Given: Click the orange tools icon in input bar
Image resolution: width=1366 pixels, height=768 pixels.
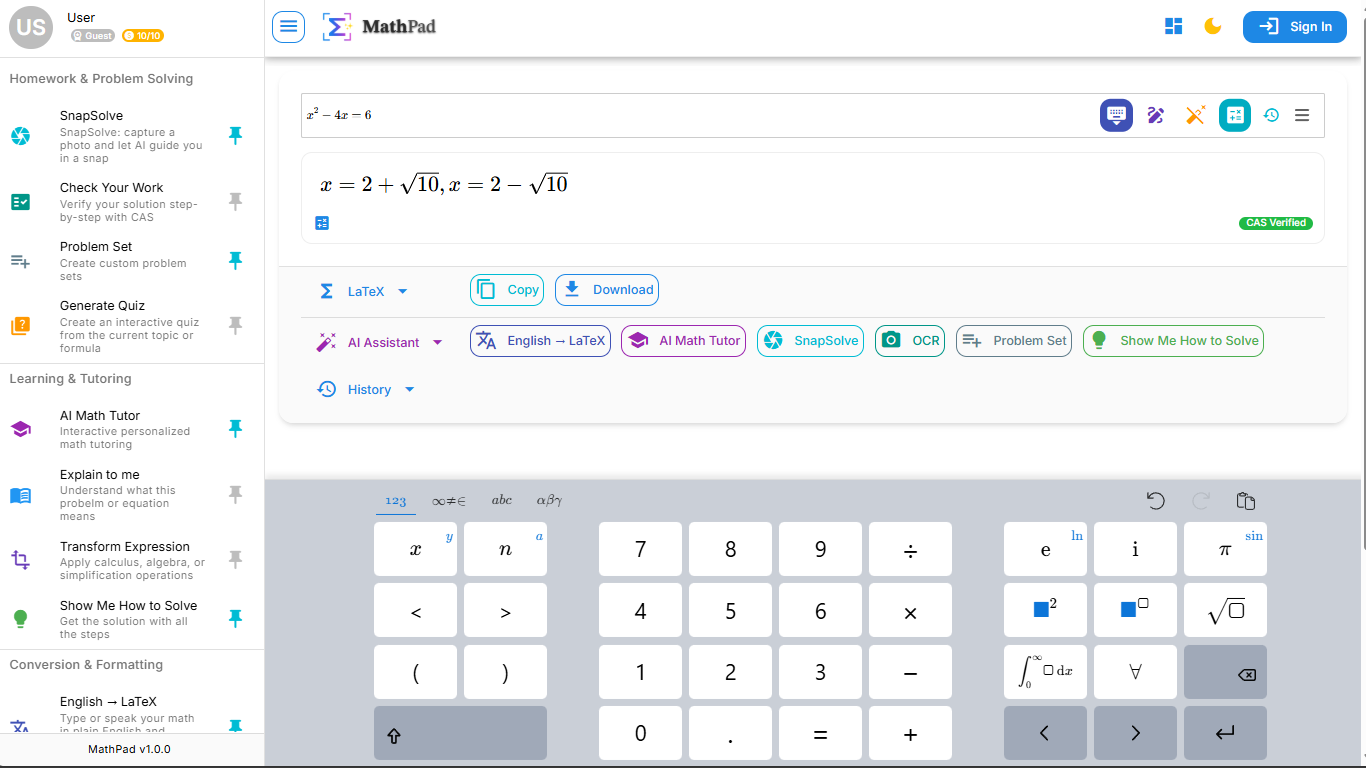Looking at the screenshot, I should pyautogui.click(x=1195, y=115).
